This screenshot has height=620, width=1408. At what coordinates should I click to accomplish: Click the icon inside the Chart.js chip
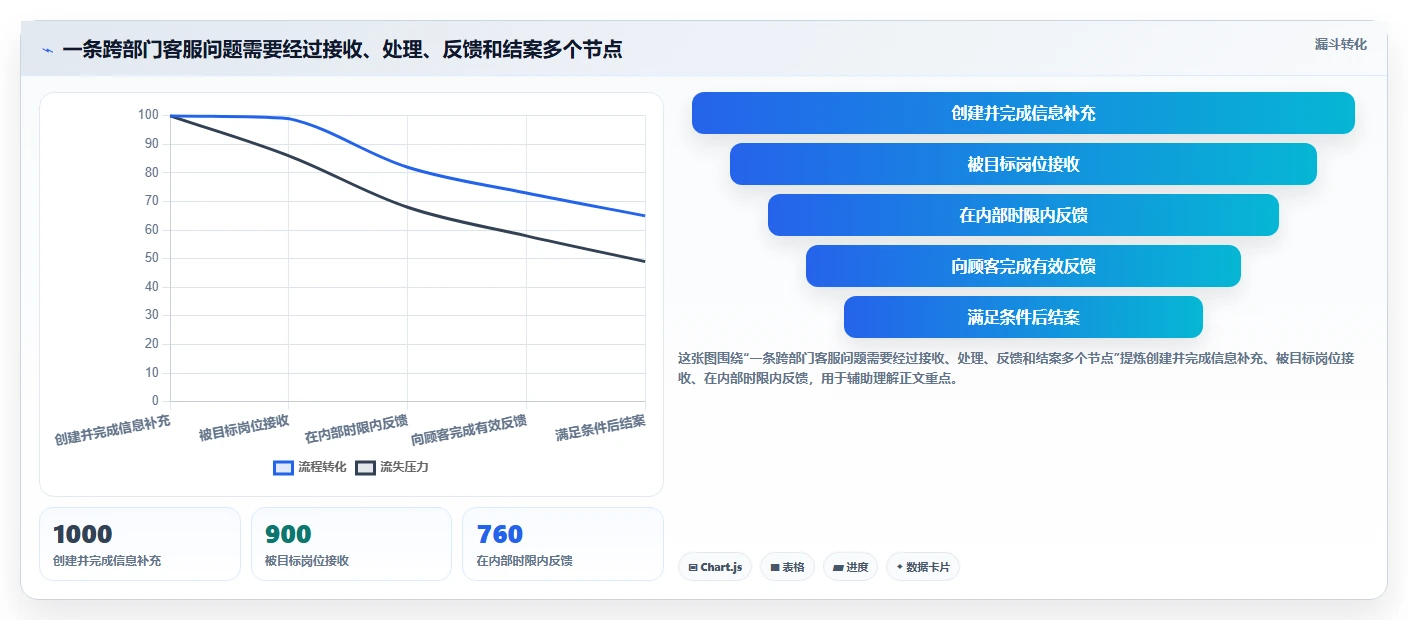(x=693, y=567)
